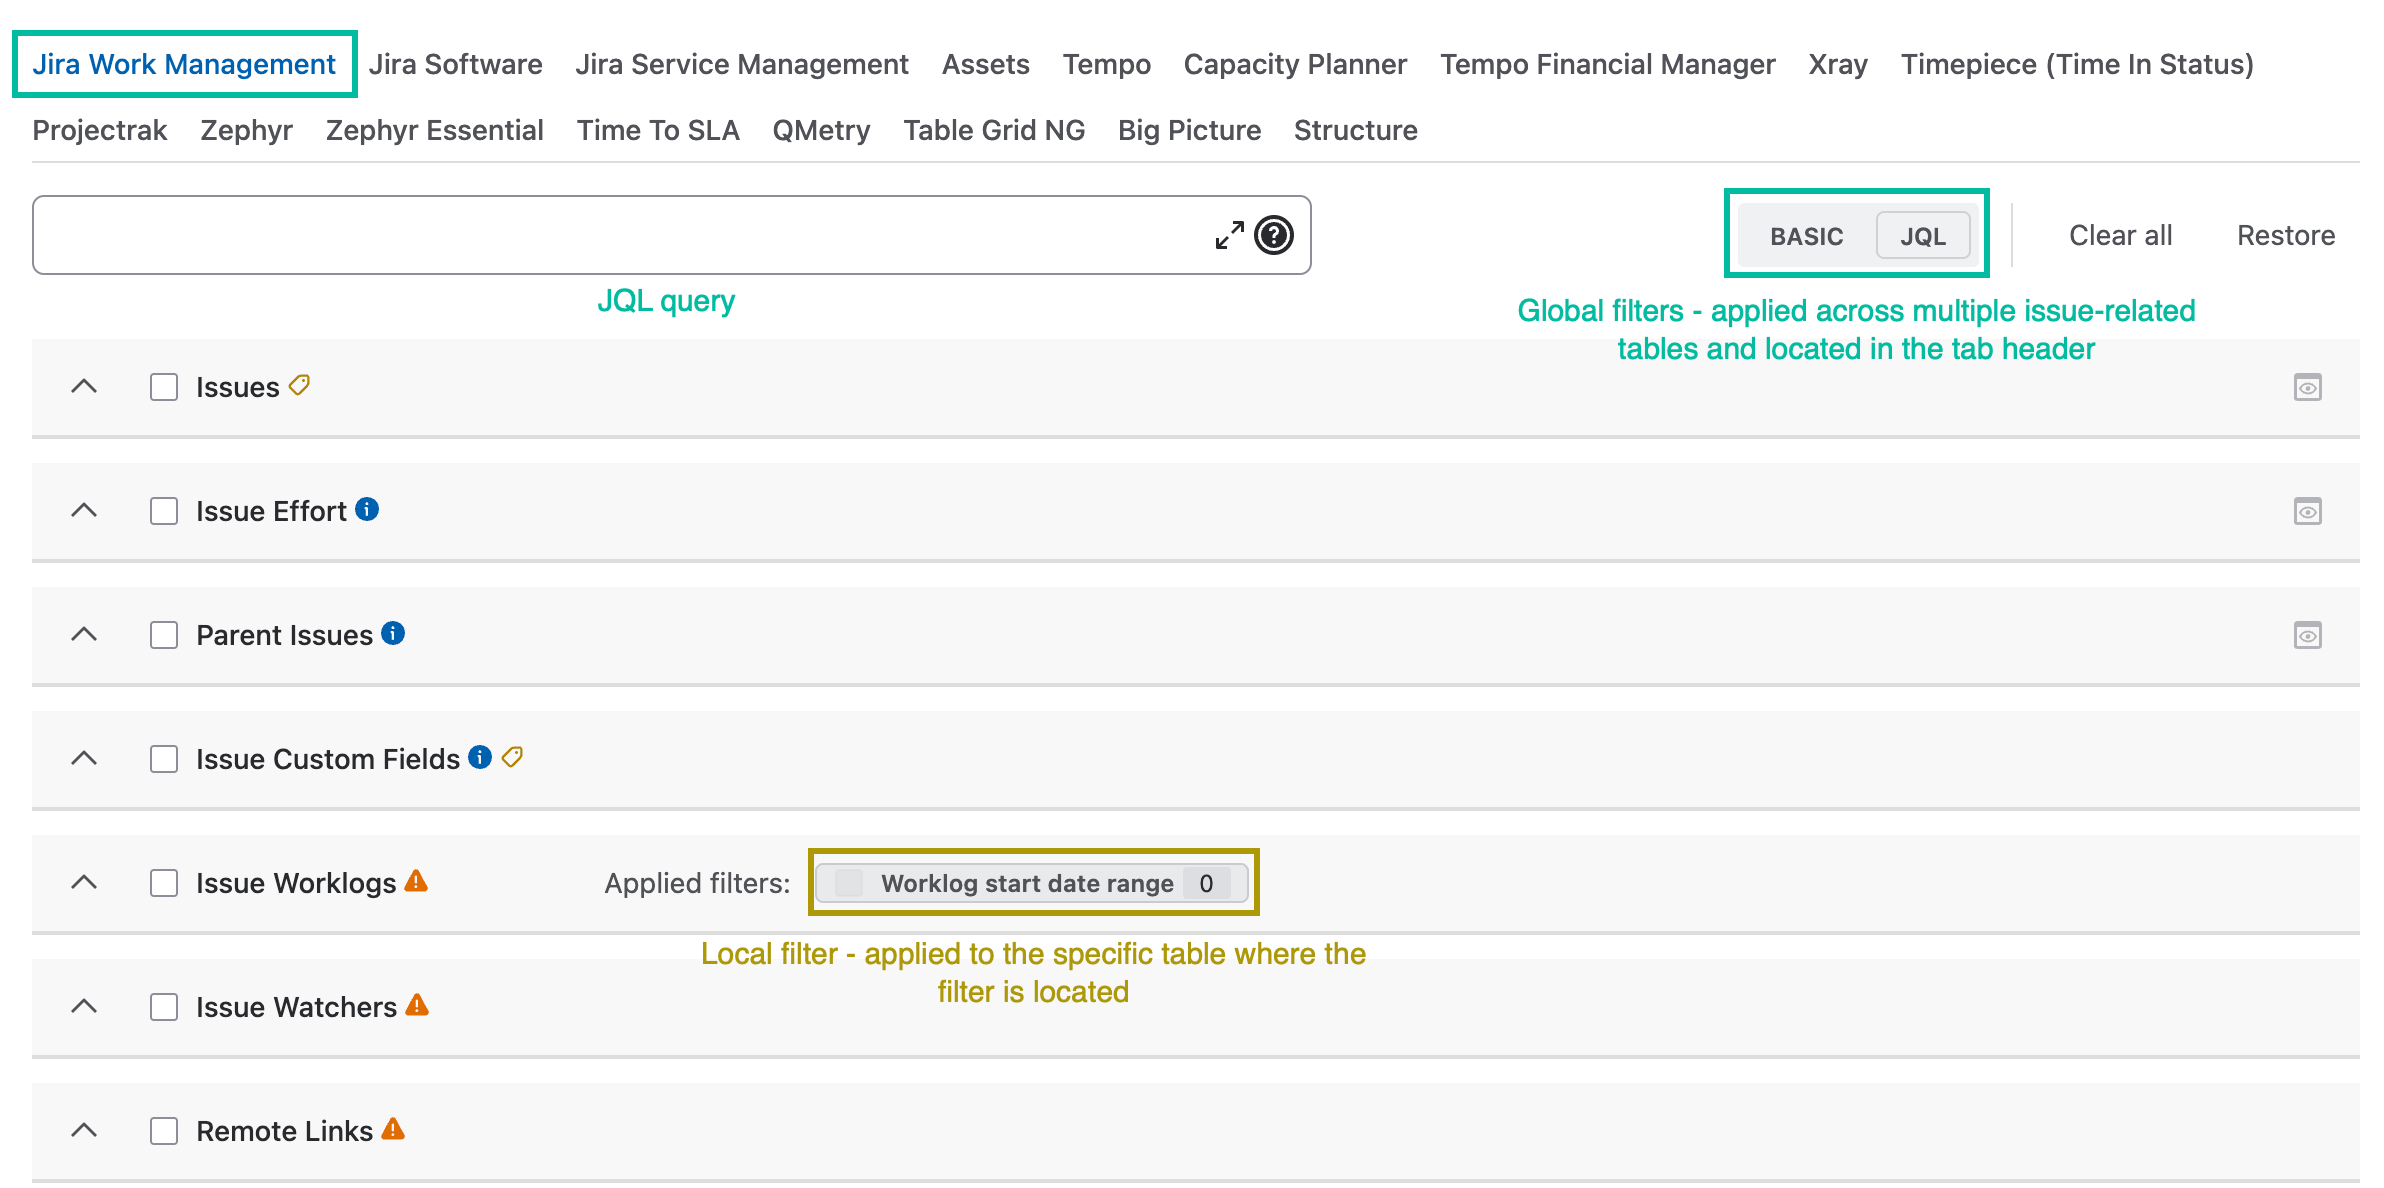Check the Issue Worklogs checkbox

pyautogui.click(x=164, y=883)
